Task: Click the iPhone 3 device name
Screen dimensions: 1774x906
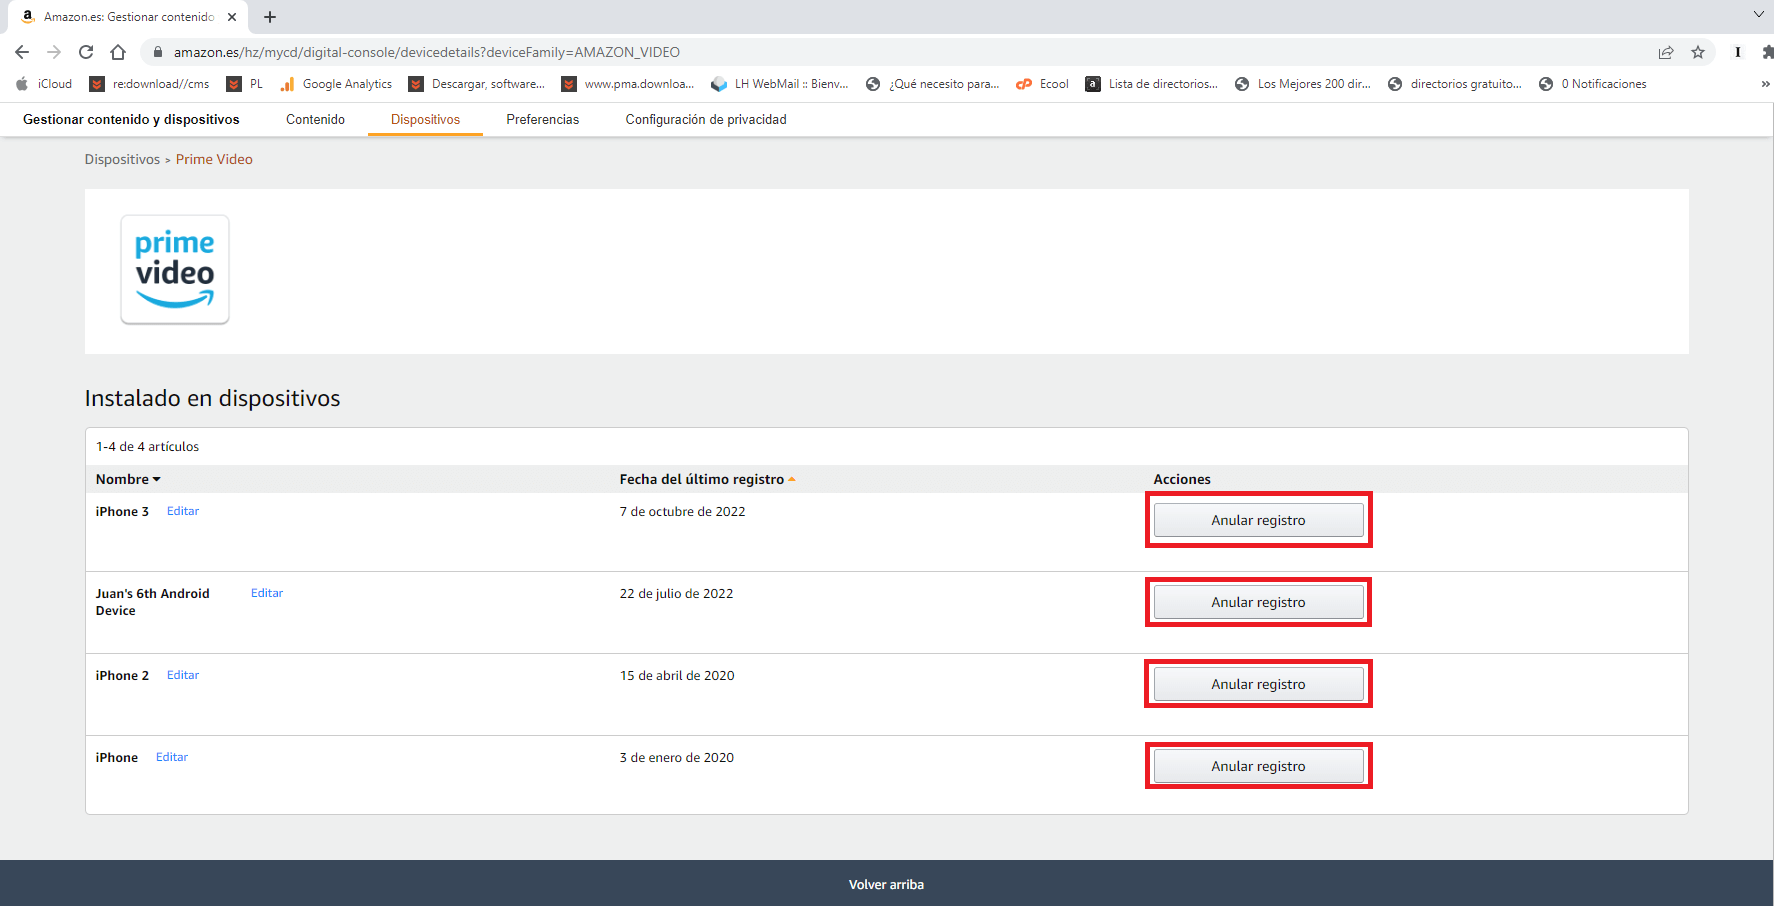Action: click(122, 511)
